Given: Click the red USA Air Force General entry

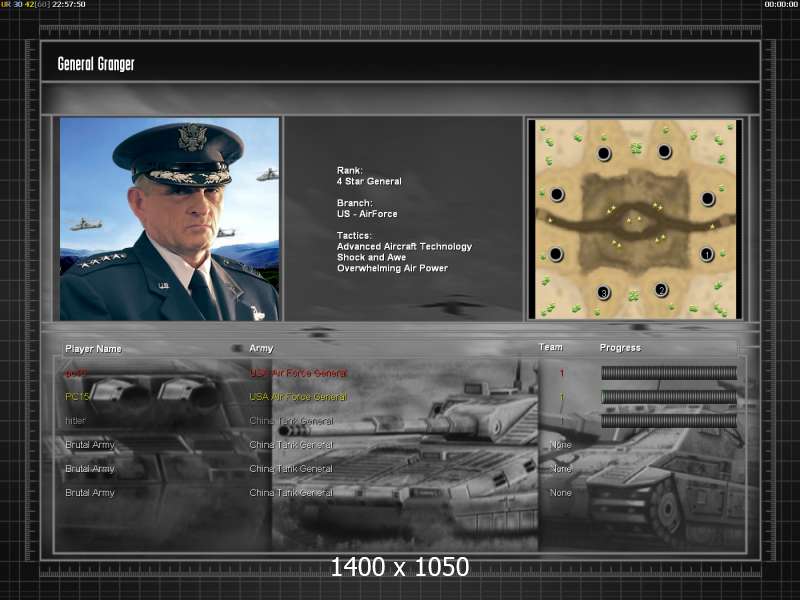Looking at the screenshot, I should pos(298,373).
